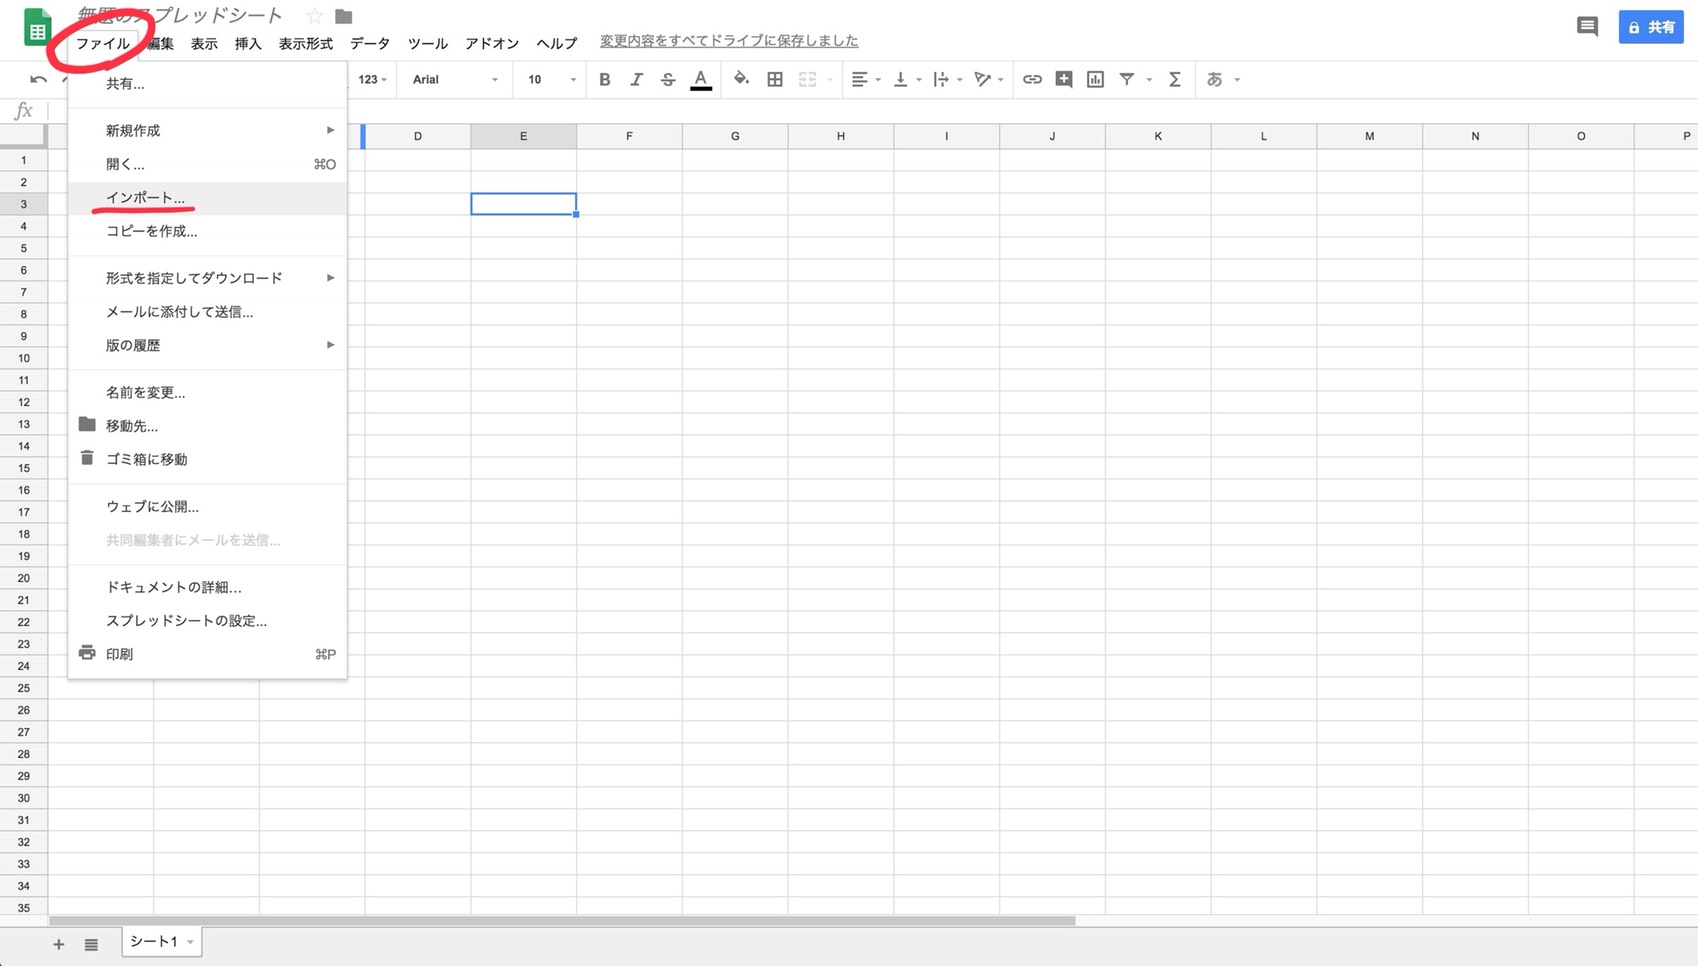Add a new sheet with plus icon
The width and height of the screenshot is (1698, 966).
(x=58, y=944)
